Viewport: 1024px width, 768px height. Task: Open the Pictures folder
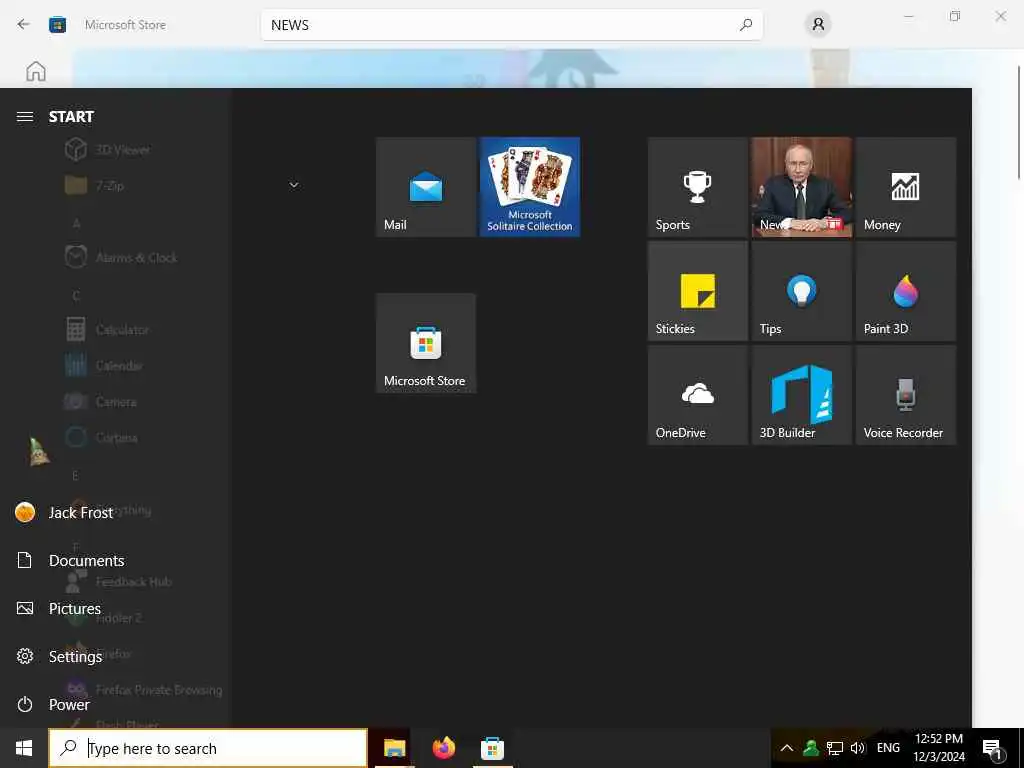(x=116, y=609)
